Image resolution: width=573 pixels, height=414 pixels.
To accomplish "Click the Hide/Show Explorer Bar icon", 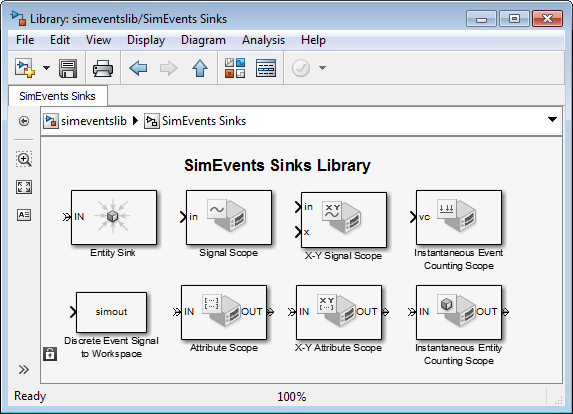I will pos(24,121).
